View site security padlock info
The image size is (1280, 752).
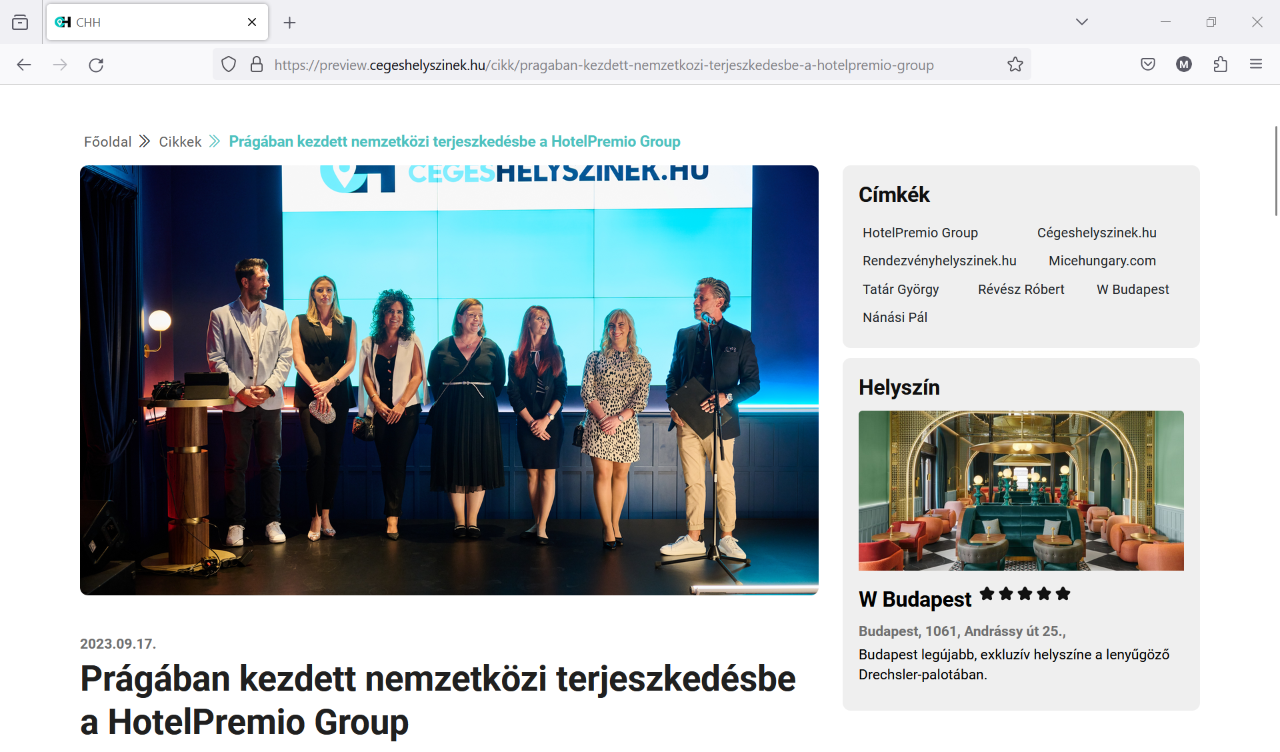(256, 64)
